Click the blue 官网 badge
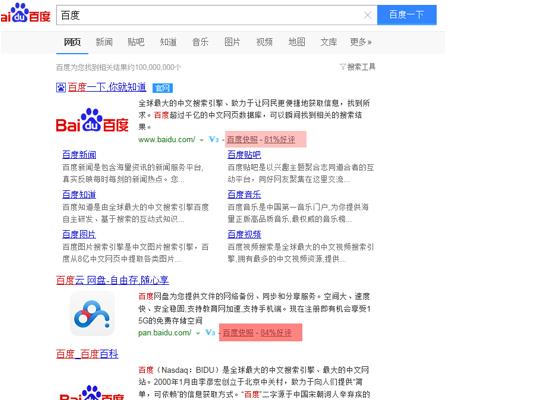Viewport: 550px width, 400px height. (162, 88)
